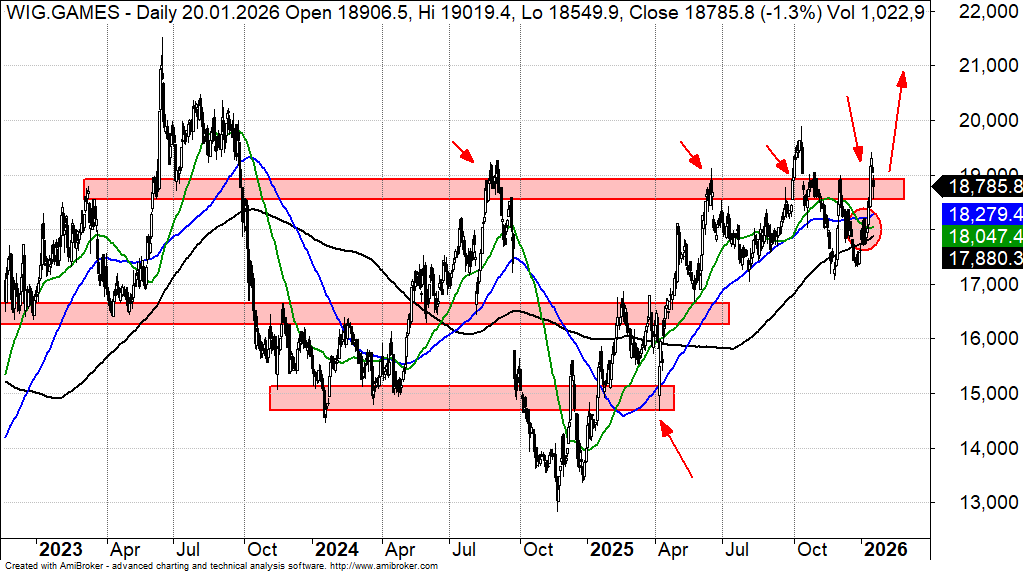Screen dimensions: 1023x572
Task: Select the blue 18,279.4 moving average label
Action: click(x=978, y=214)
